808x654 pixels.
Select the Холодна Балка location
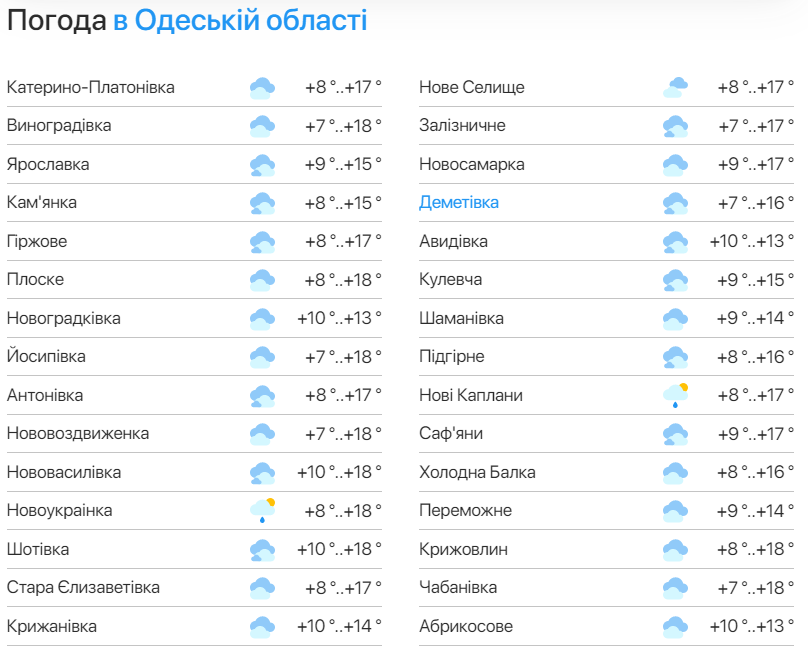coord(477,472)
